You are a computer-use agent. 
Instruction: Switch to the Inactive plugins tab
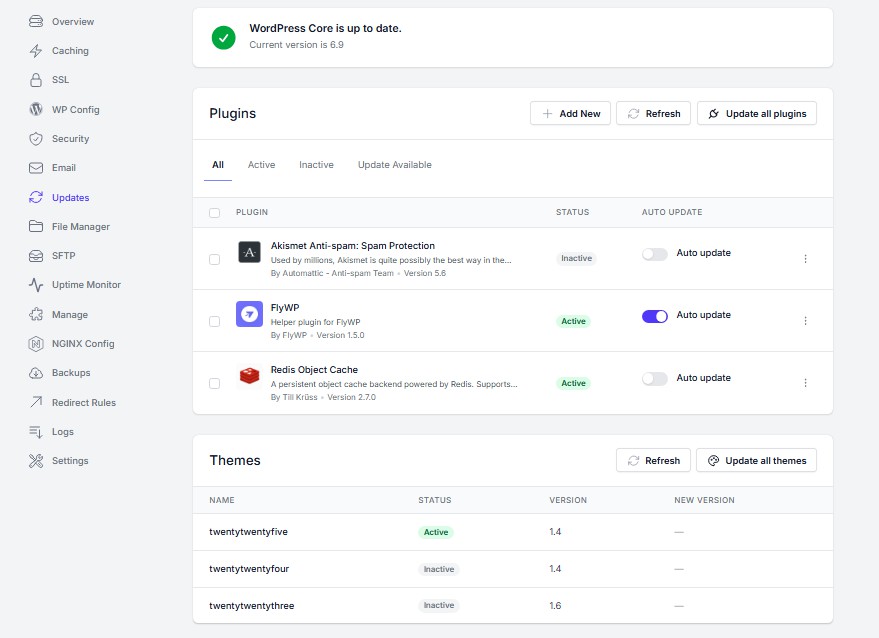point(316,165)
